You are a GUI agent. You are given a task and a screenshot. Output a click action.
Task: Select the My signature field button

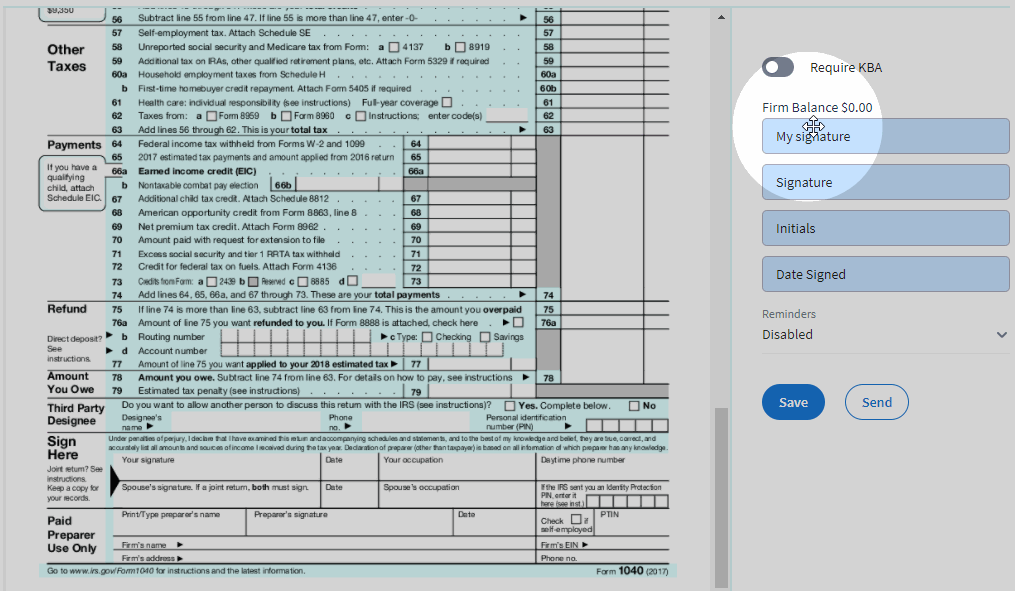pos(885,135)
